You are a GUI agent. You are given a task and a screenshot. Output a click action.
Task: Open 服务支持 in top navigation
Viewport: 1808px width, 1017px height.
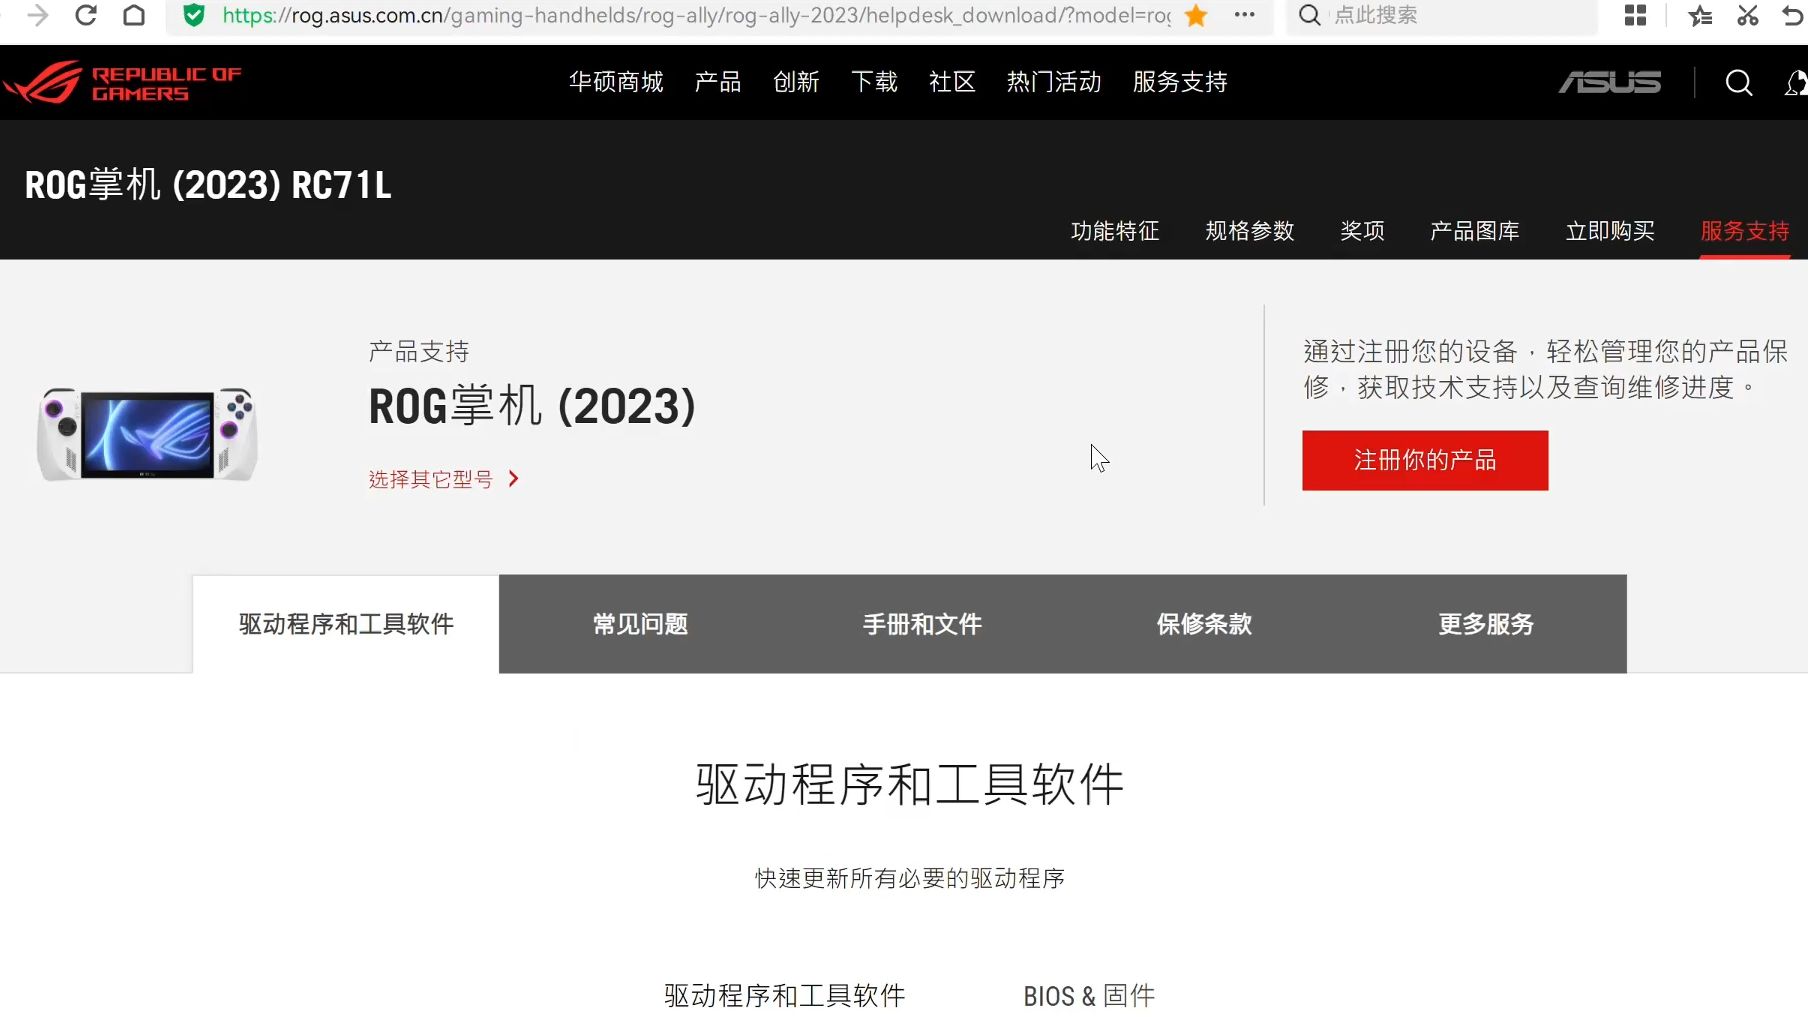pyautogui.click(x=1180, y=82)
